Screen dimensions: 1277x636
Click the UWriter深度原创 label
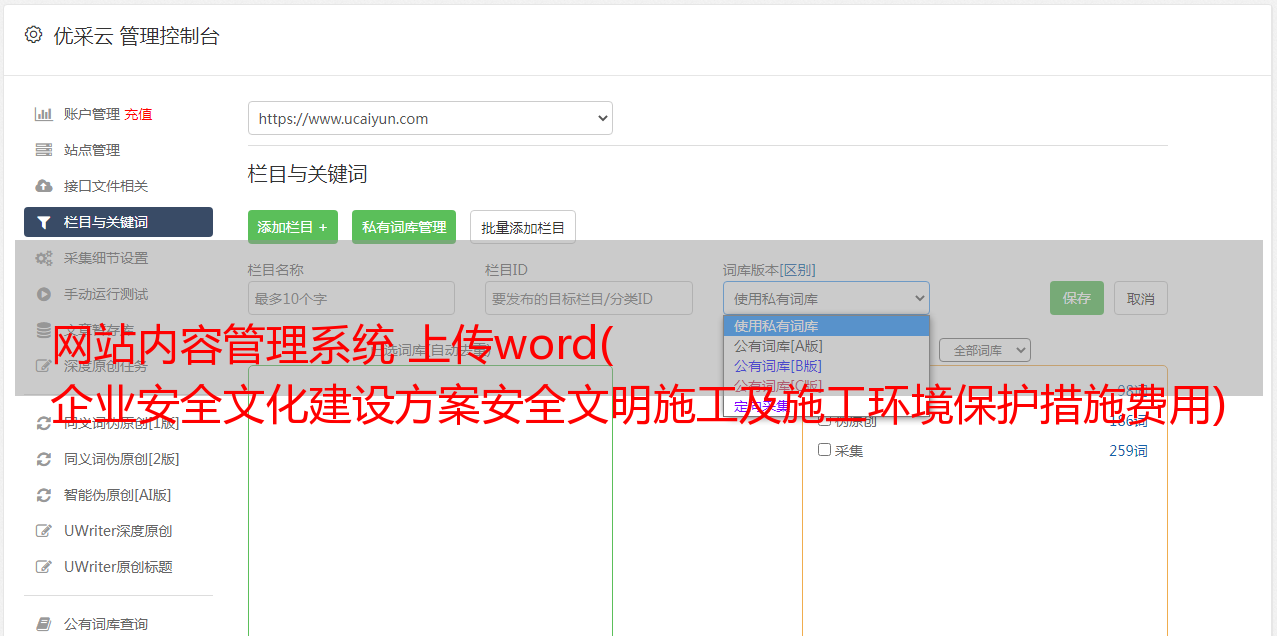[x=118, y=531]
